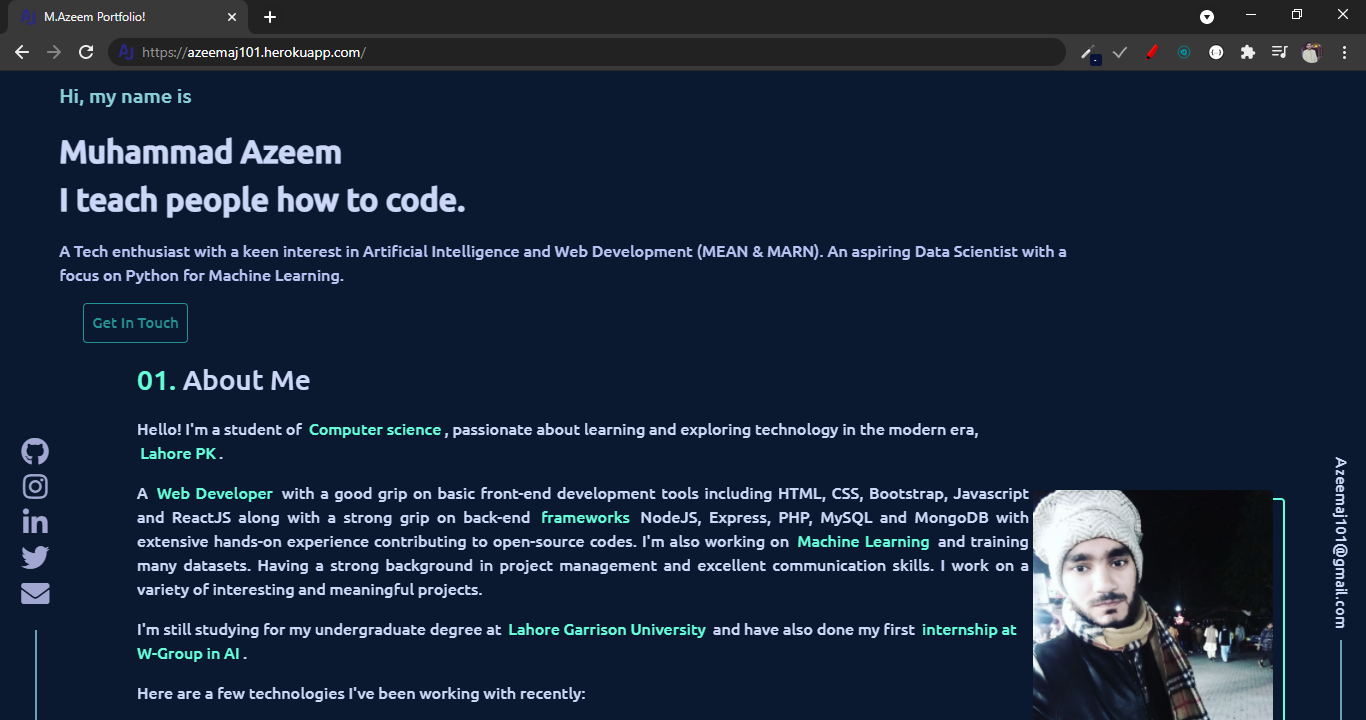Open the browser Extensions puzzle icon
This screenshot has height=720, width=1366.
coord(1247,52)
